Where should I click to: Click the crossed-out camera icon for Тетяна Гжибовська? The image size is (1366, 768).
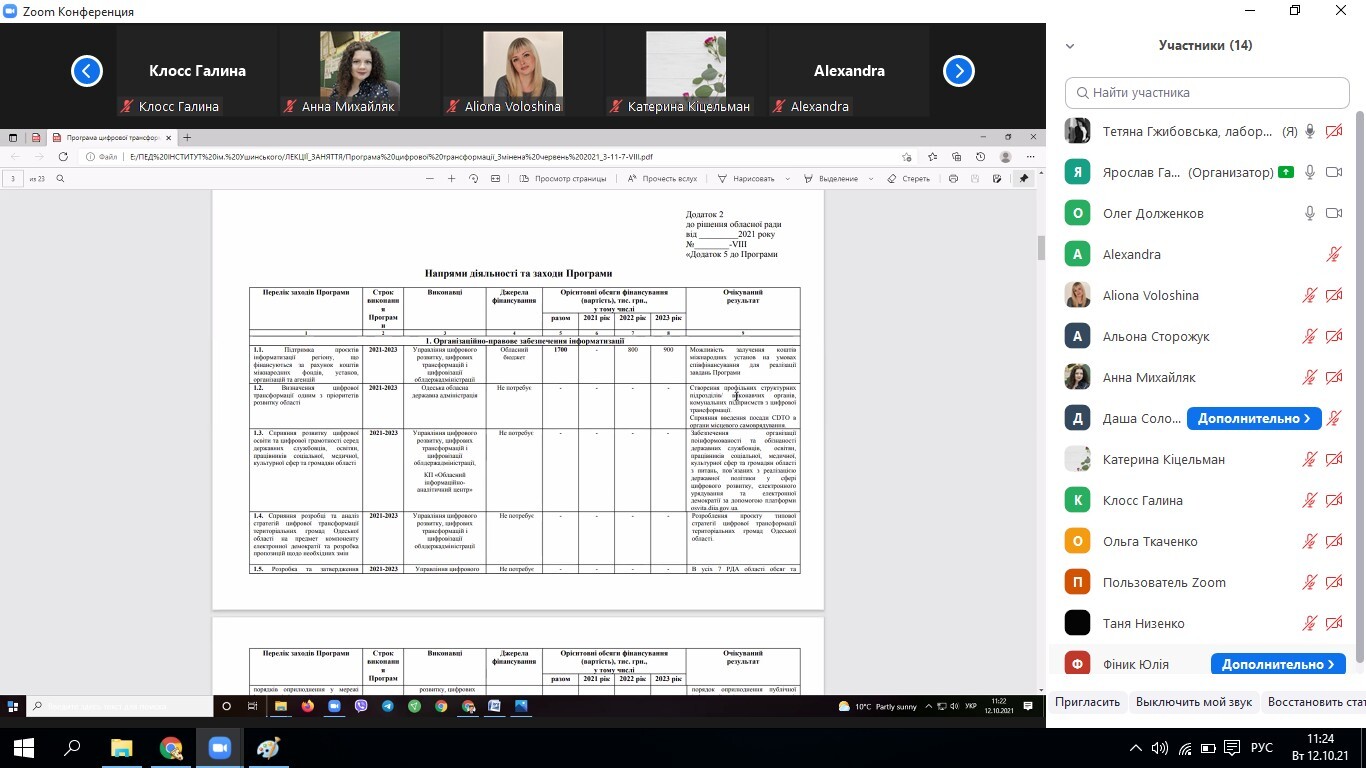1333,131
